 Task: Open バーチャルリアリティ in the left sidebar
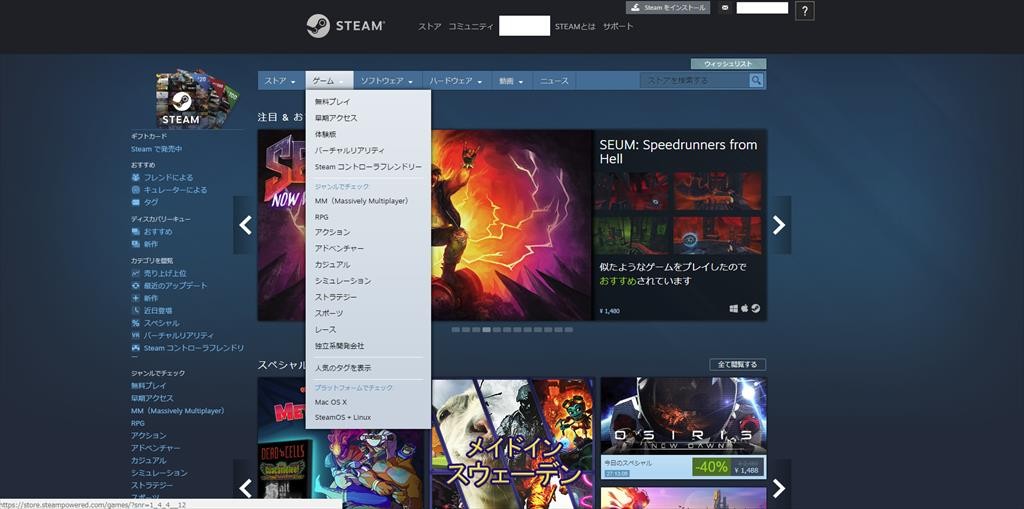coord(178,335)
